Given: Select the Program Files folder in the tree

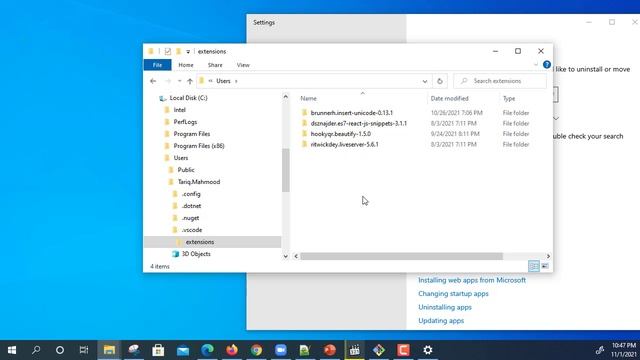Looking at the screenshot, I should tap(191, 134).
